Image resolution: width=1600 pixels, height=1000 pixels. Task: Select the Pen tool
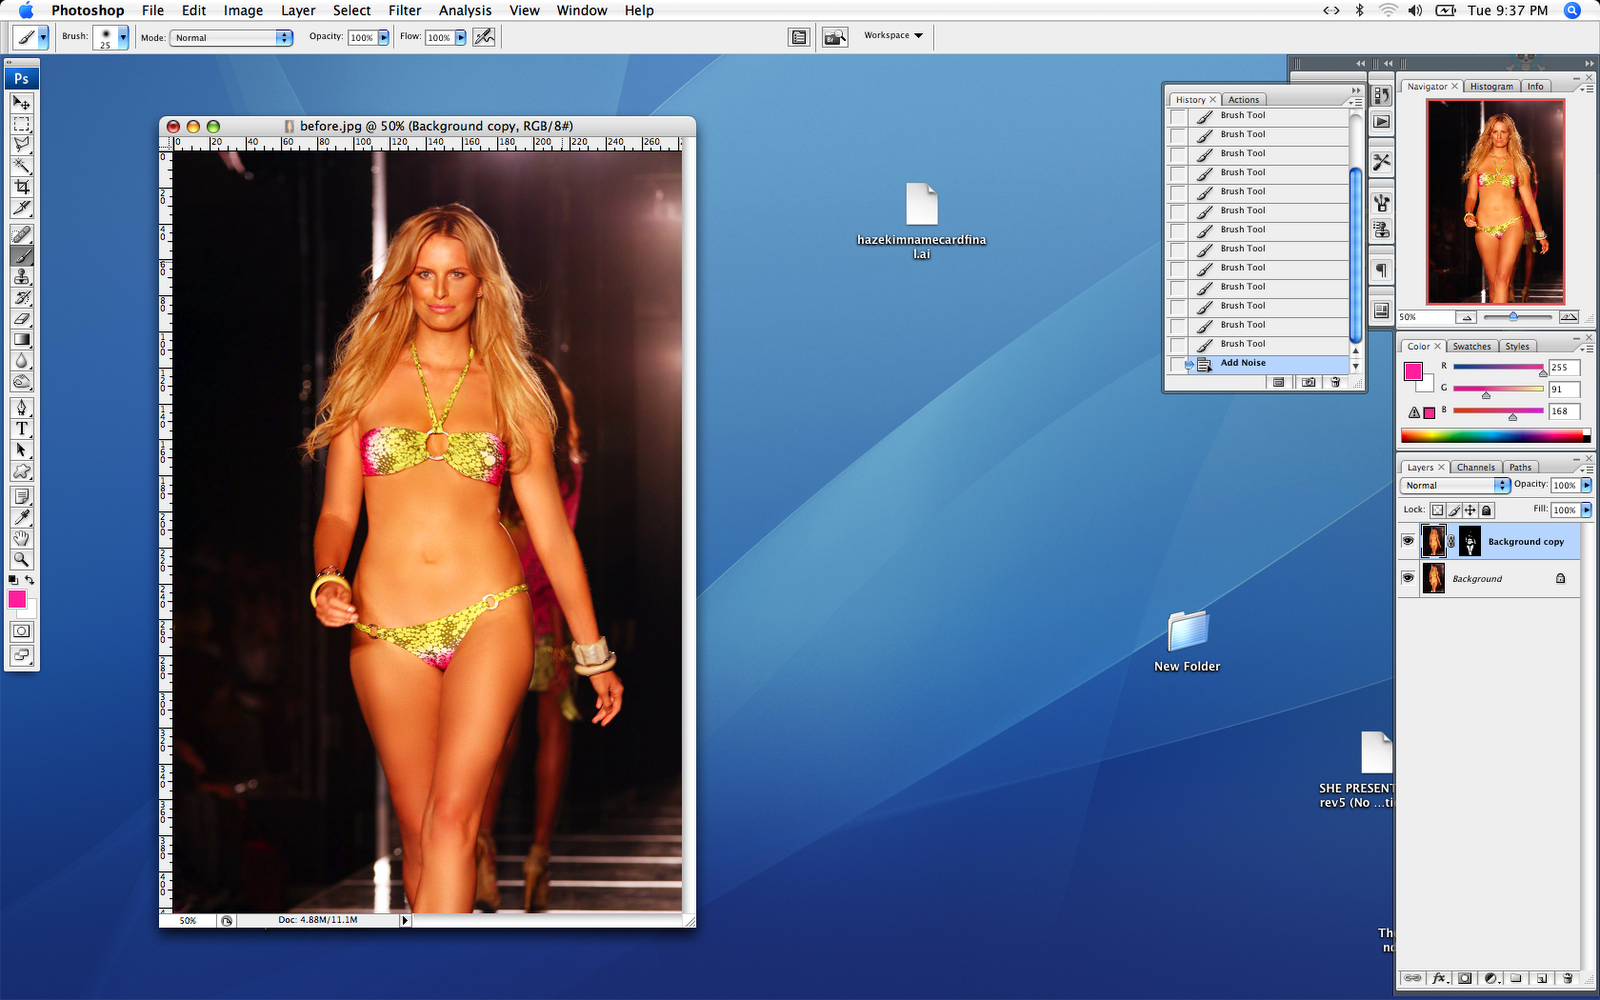[x=21, y=407]
